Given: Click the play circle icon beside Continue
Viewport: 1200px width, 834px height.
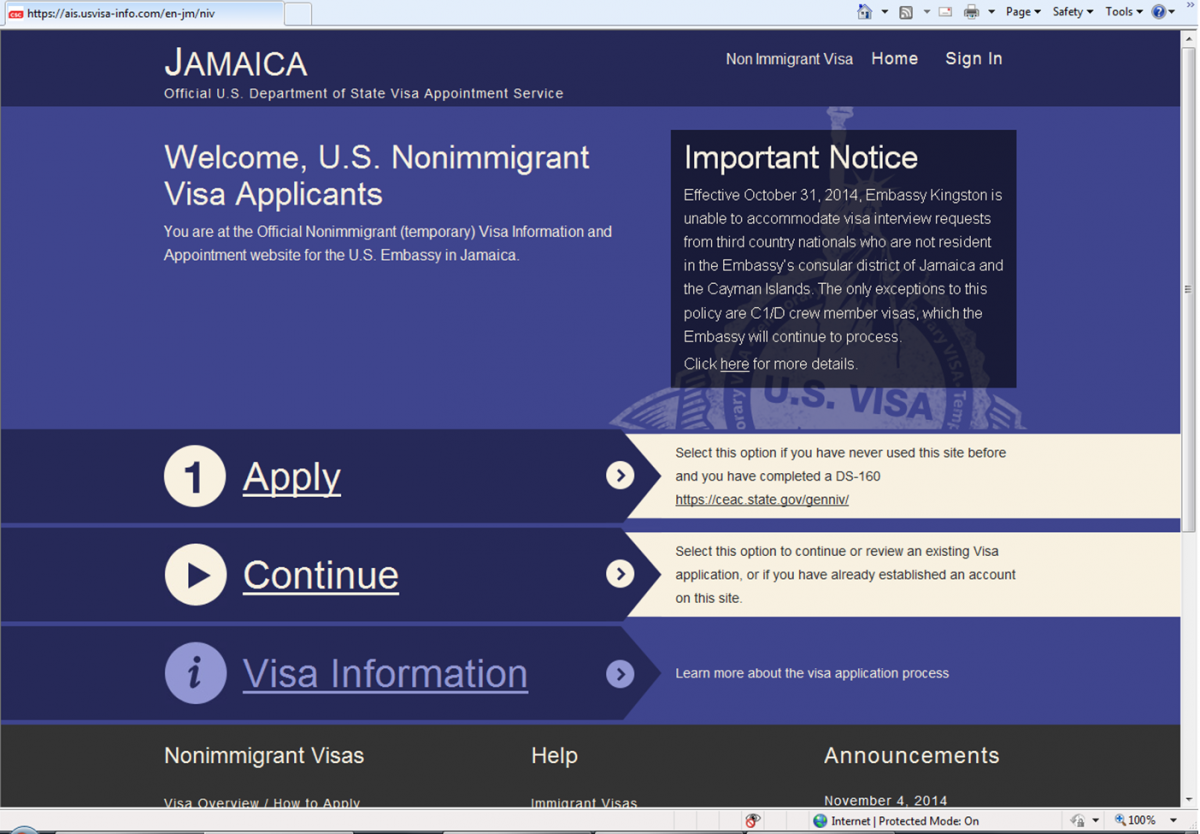Looking at the screenshot, I should tap(195, 574).
